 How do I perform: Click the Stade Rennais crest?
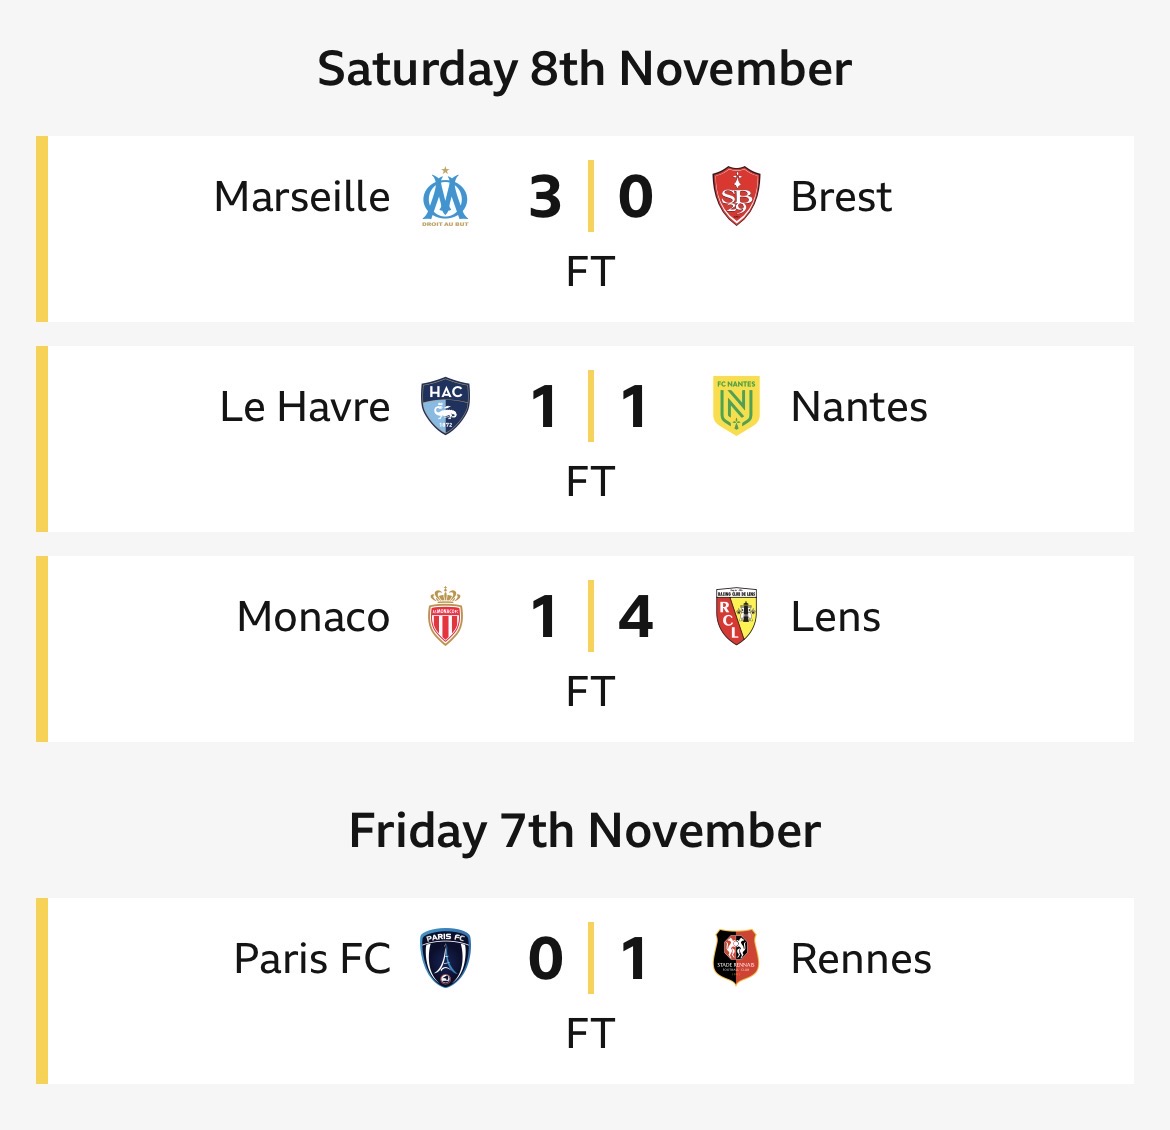(x=736, y=959)
